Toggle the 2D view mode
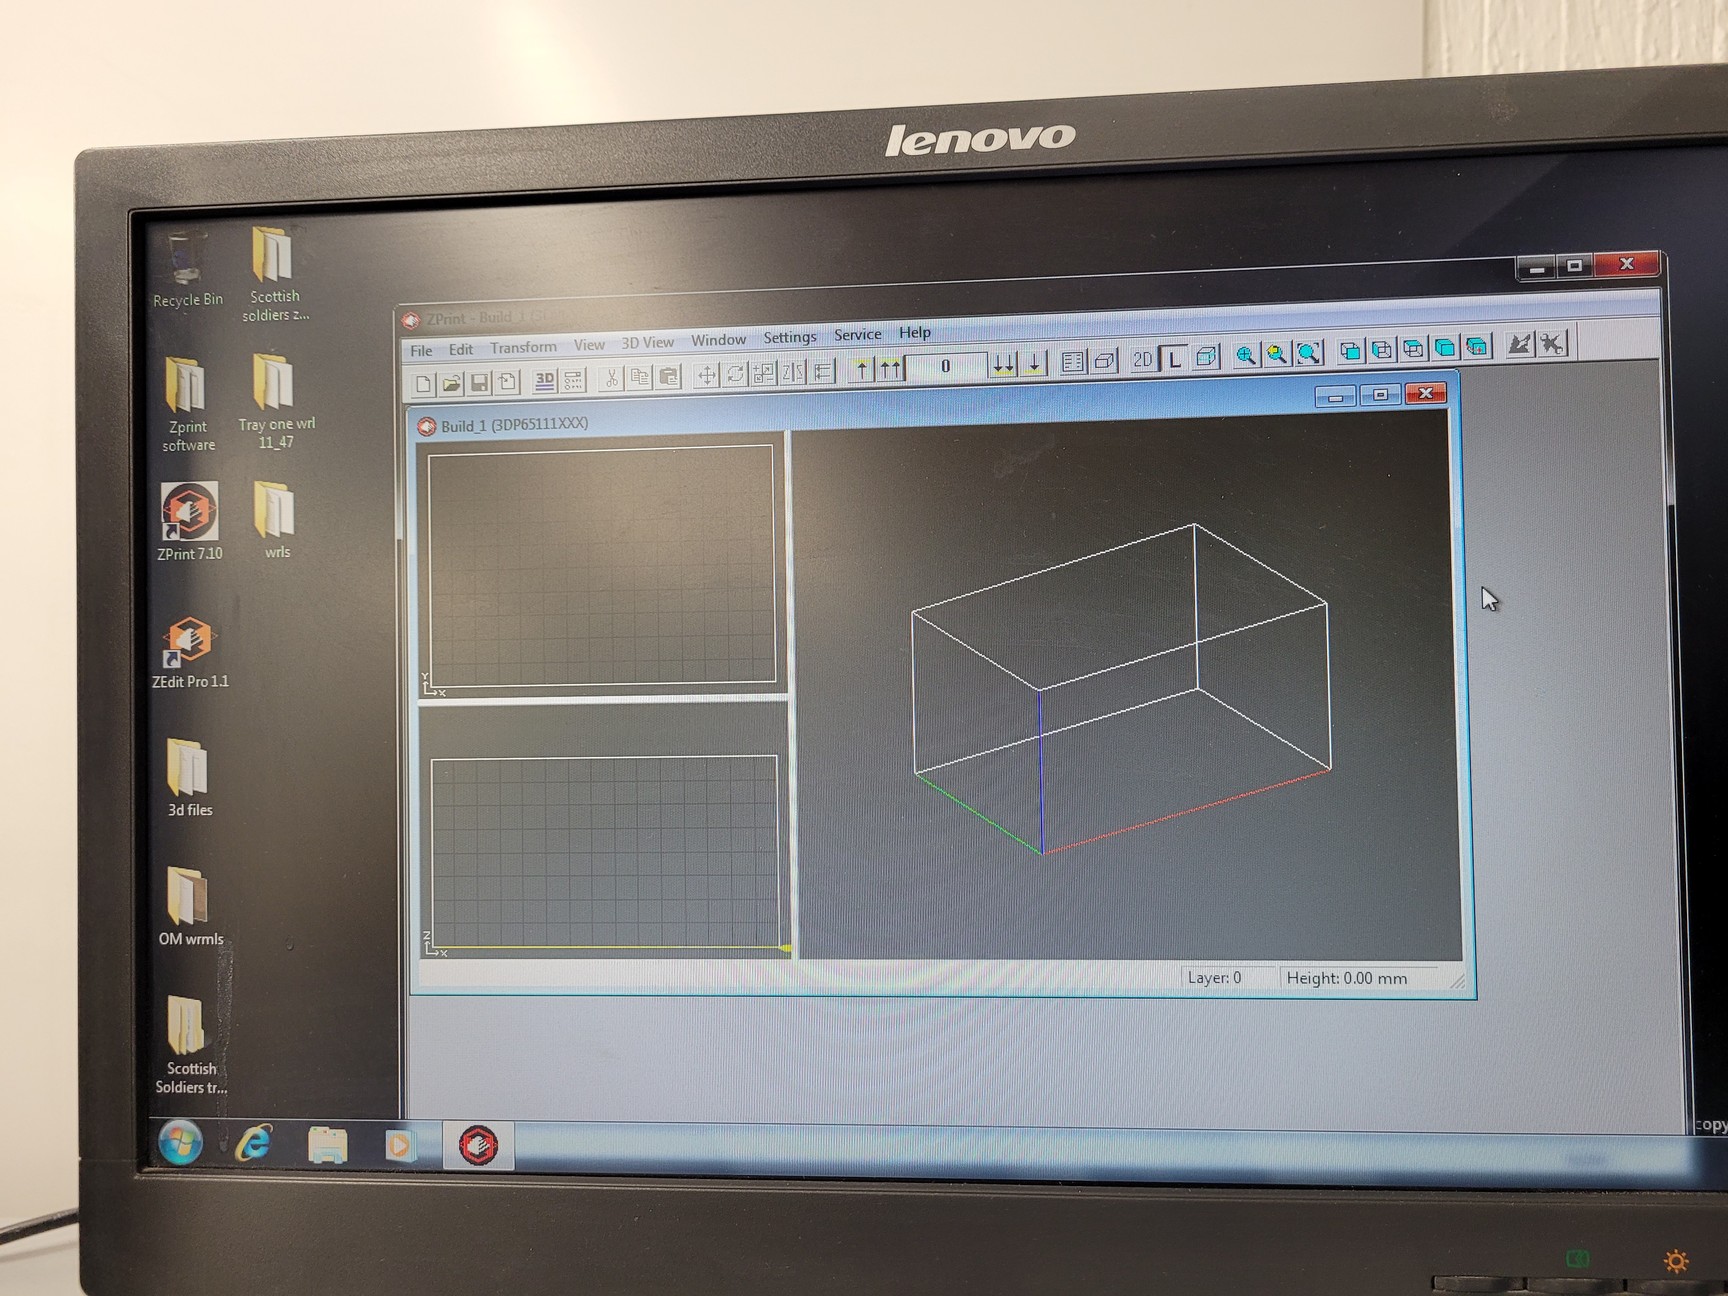The height and width of the screenshot is (1296, 1728). coord(1144,357)
